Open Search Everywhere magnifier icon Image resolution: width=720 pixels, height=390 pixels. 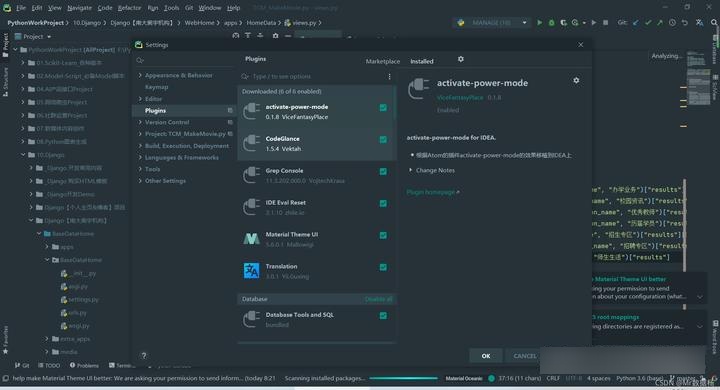pos(714,23)
